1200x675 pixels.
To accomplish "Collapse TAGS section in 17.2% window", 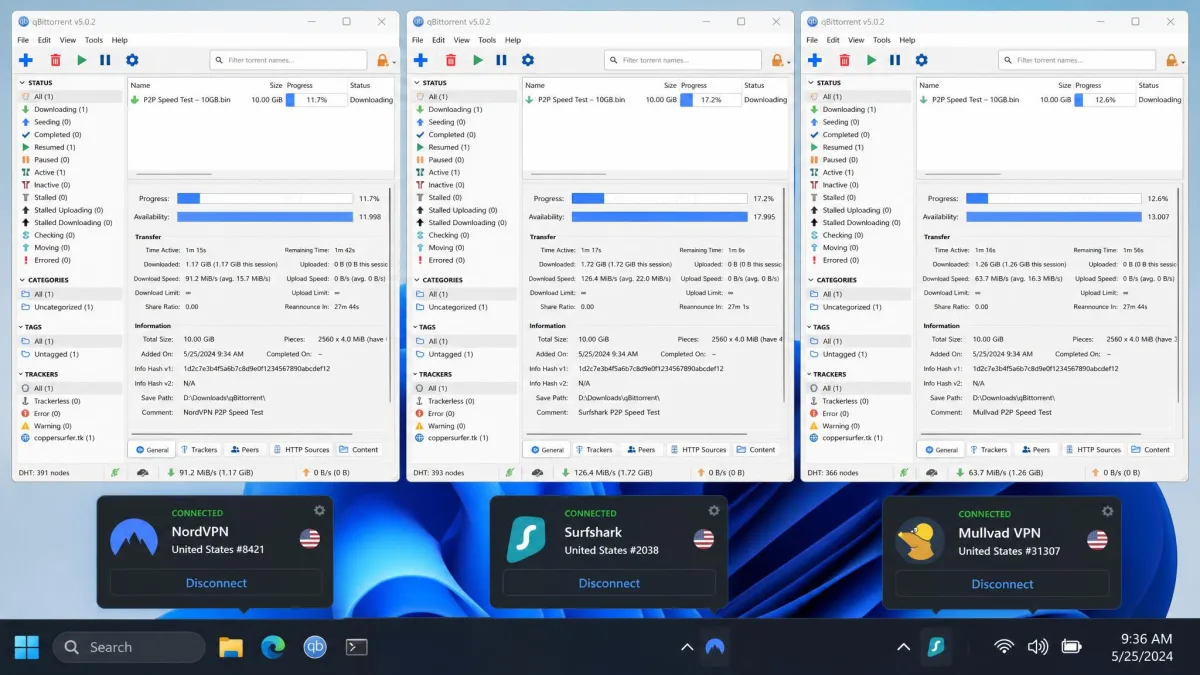I will [x=415, y=327].
